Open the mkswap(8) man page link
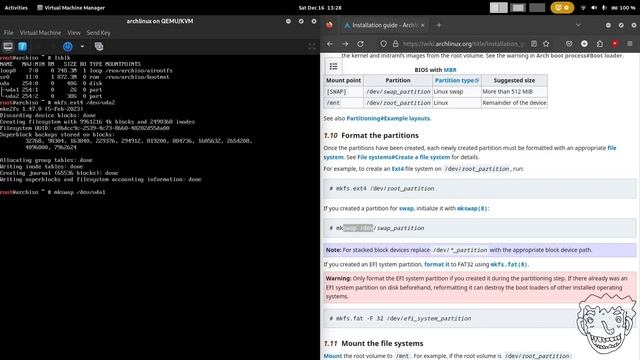The height and width of the screenshot is (360, 640). pos(472,208)
